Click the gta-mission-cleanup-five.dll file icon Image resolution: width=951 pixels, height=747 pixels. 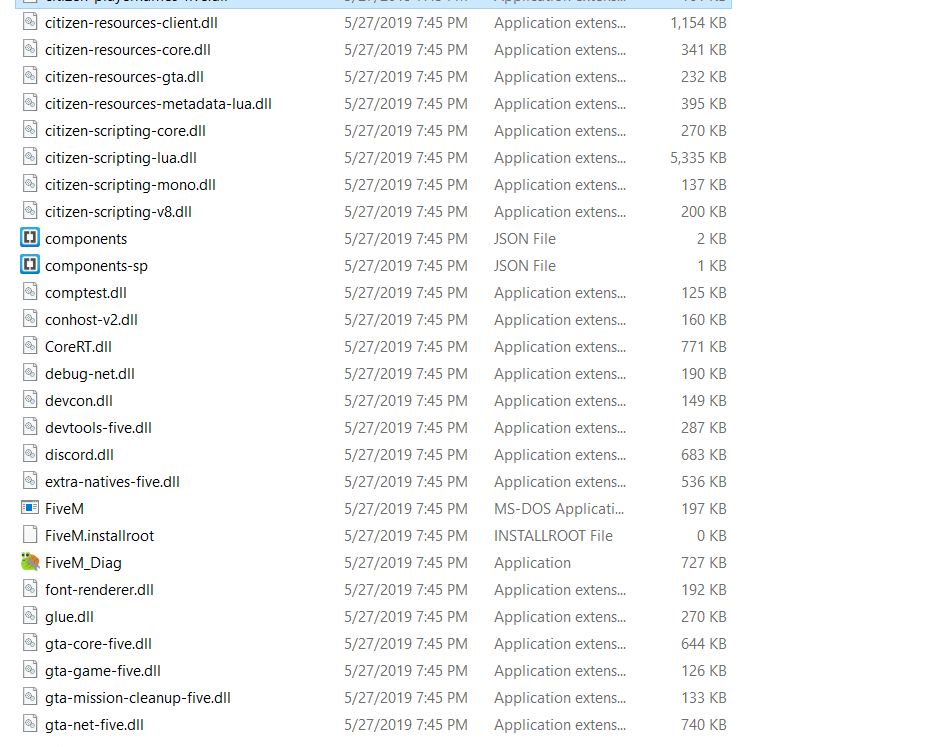pos(30,697)
